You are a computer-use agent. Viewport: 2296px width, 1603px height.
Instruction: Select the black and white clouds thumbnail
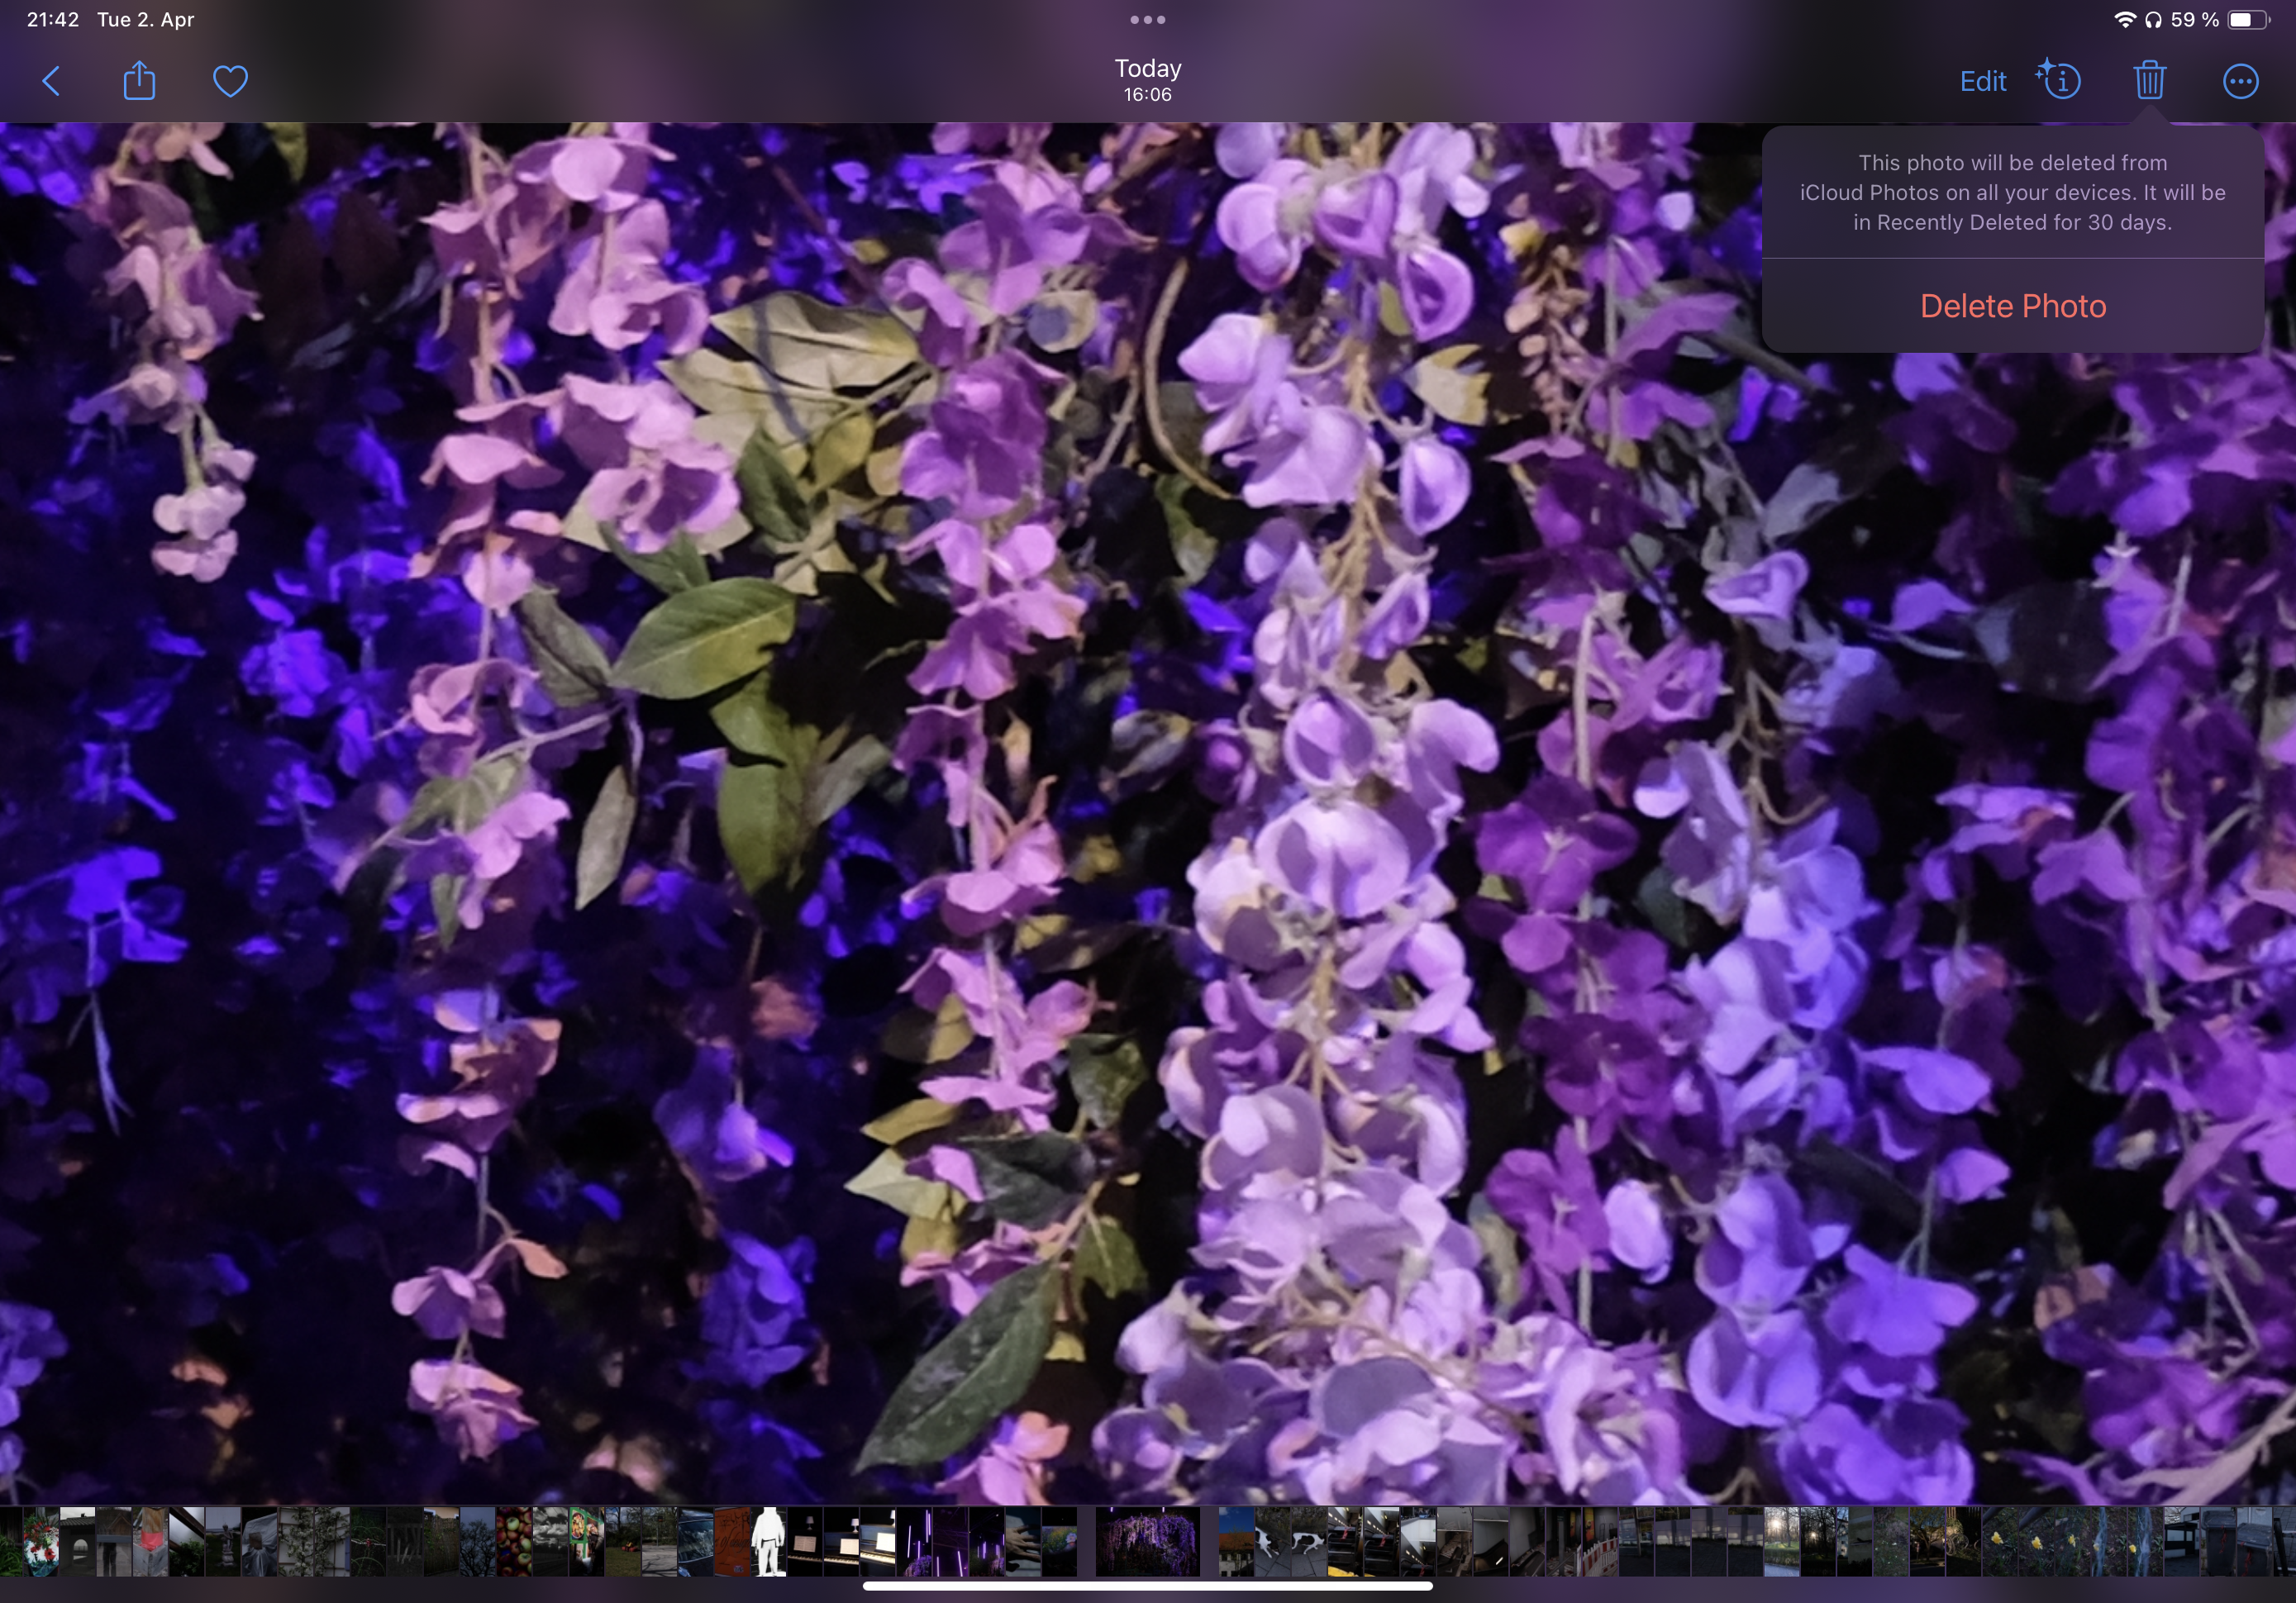[x=550, y=1542]
